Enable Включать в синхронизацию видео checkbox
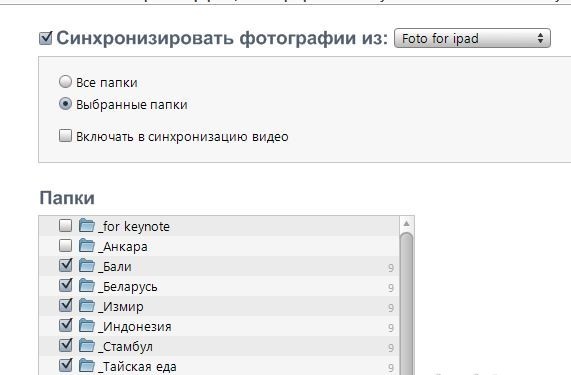The image size is (571, 375). coord(65,136)
